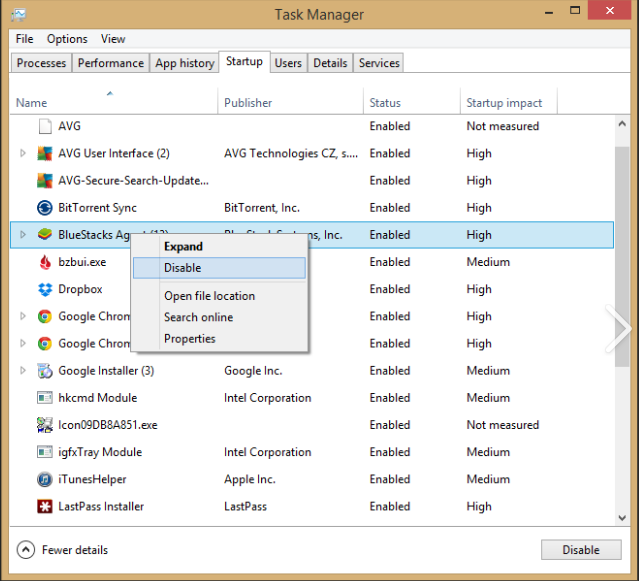Click the BitTorrent Sync app icon
This screenshot has height=581, width=639.
click(x=44, y=208)
